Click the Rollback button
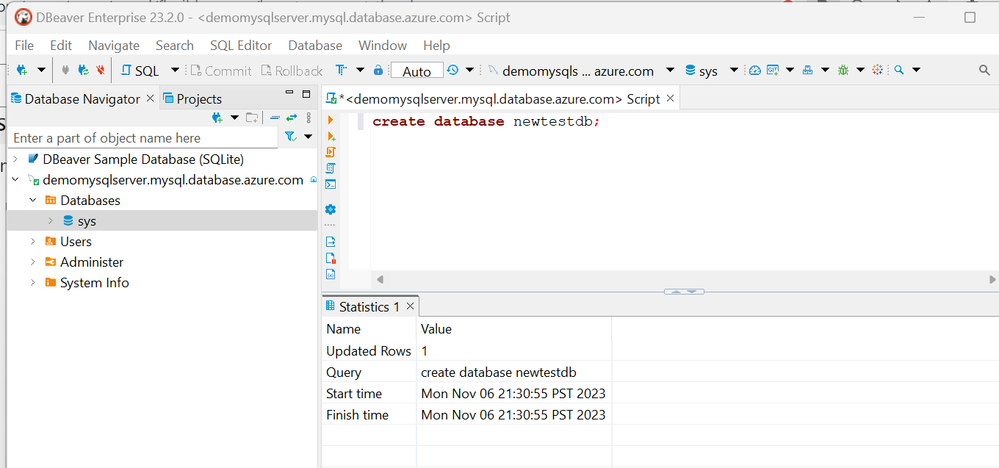Screen dimensions: 999x468 click(290, 71)
